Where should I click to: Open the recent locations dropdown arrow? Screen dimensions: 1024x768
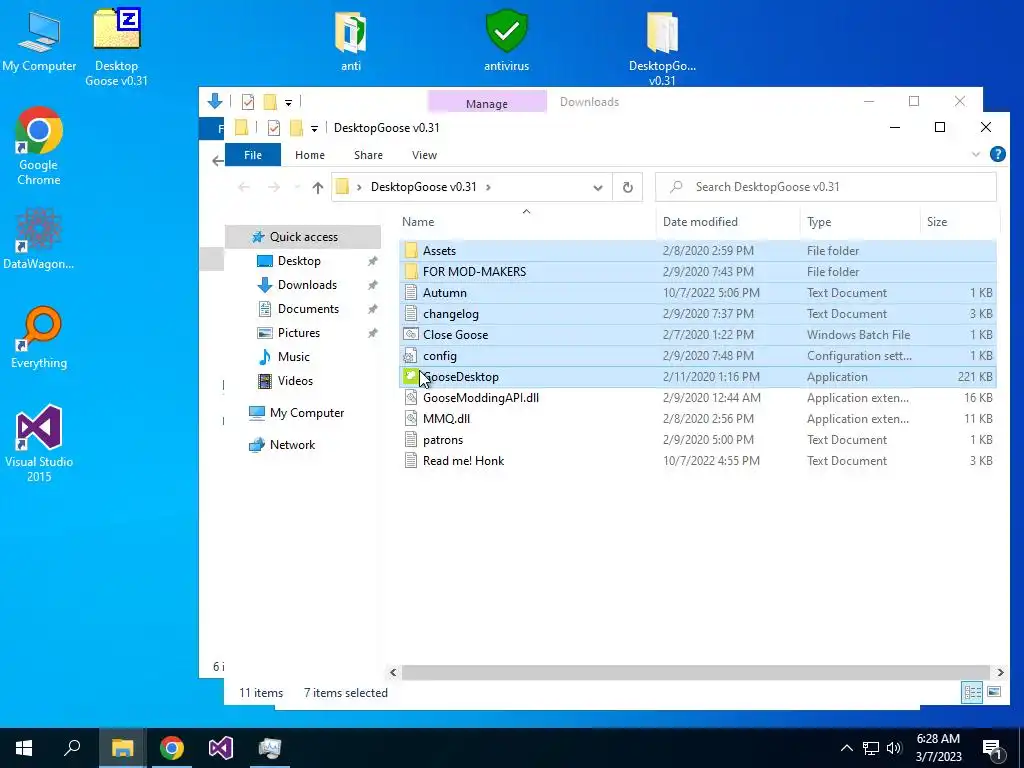297,187
